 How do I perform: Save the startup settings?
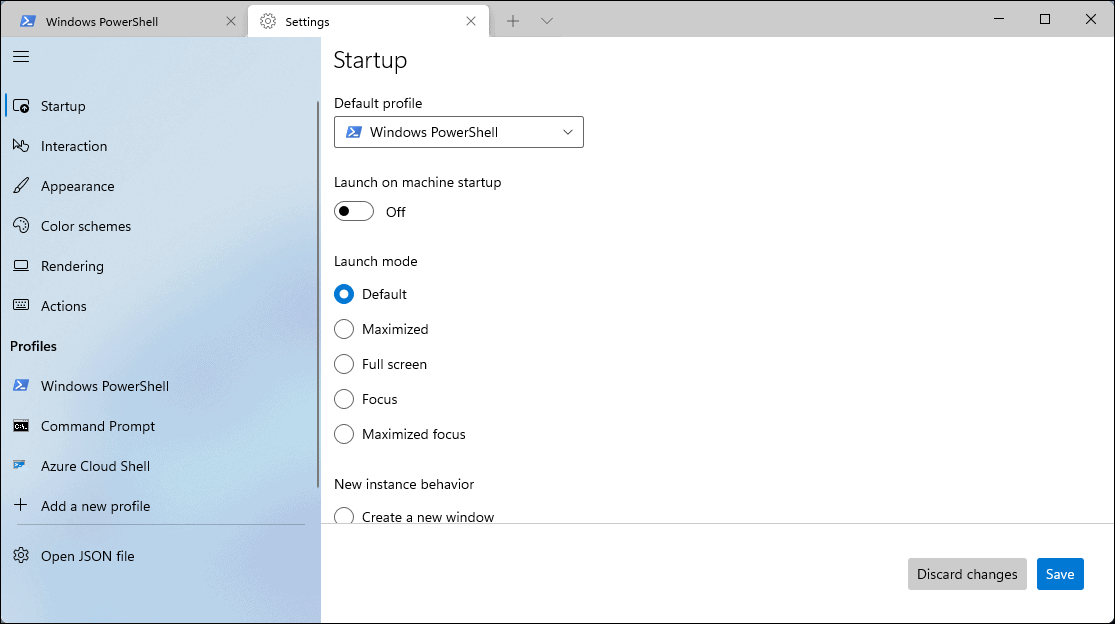click(1060, 574)
